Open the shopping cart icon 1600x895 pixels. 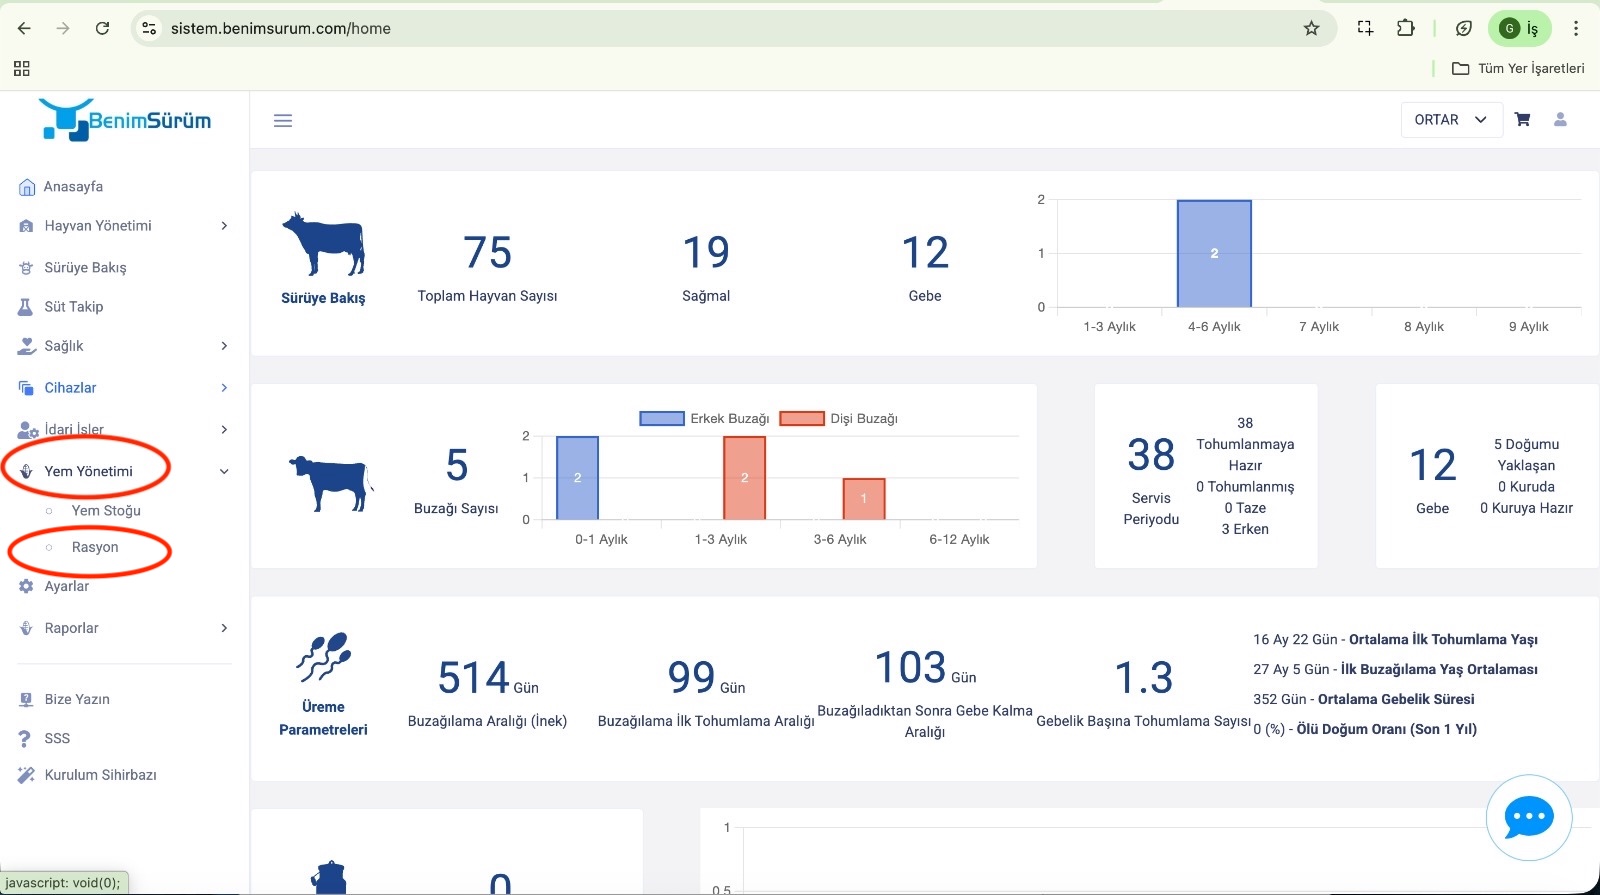(1522, 120)
